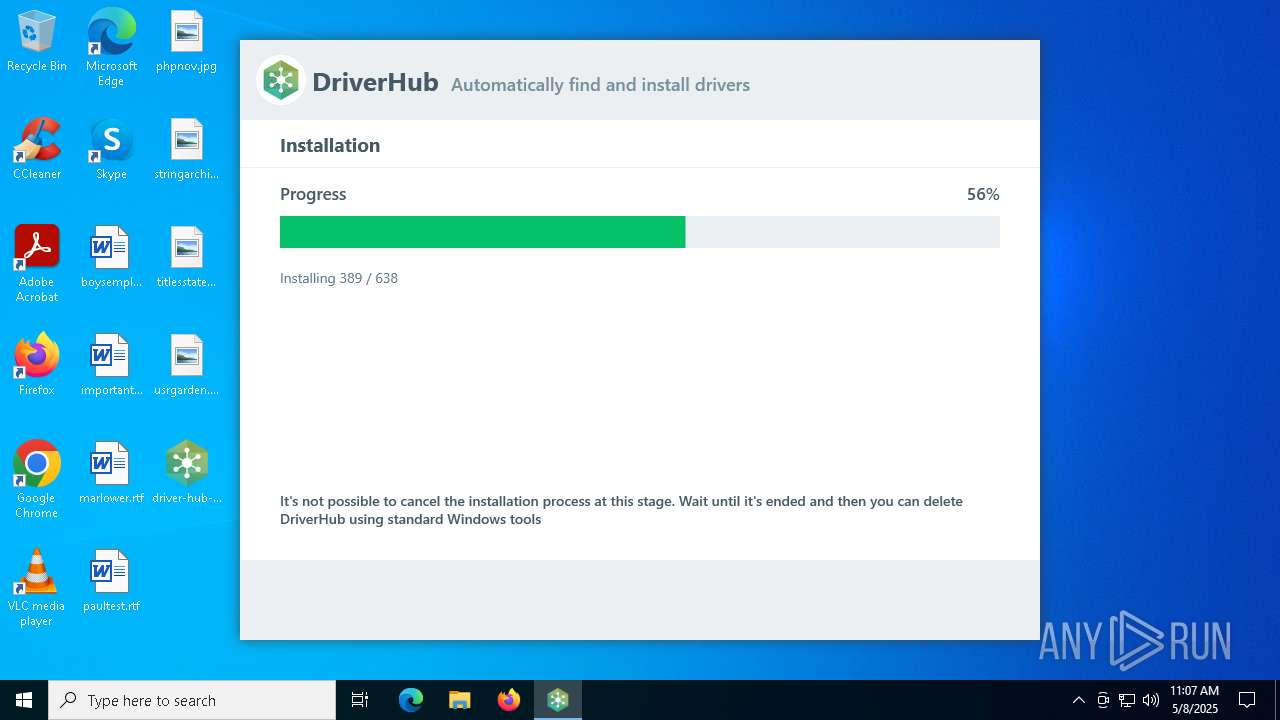
Task: Select the titlesstate... image file
Action: click(x=186, y=258)
